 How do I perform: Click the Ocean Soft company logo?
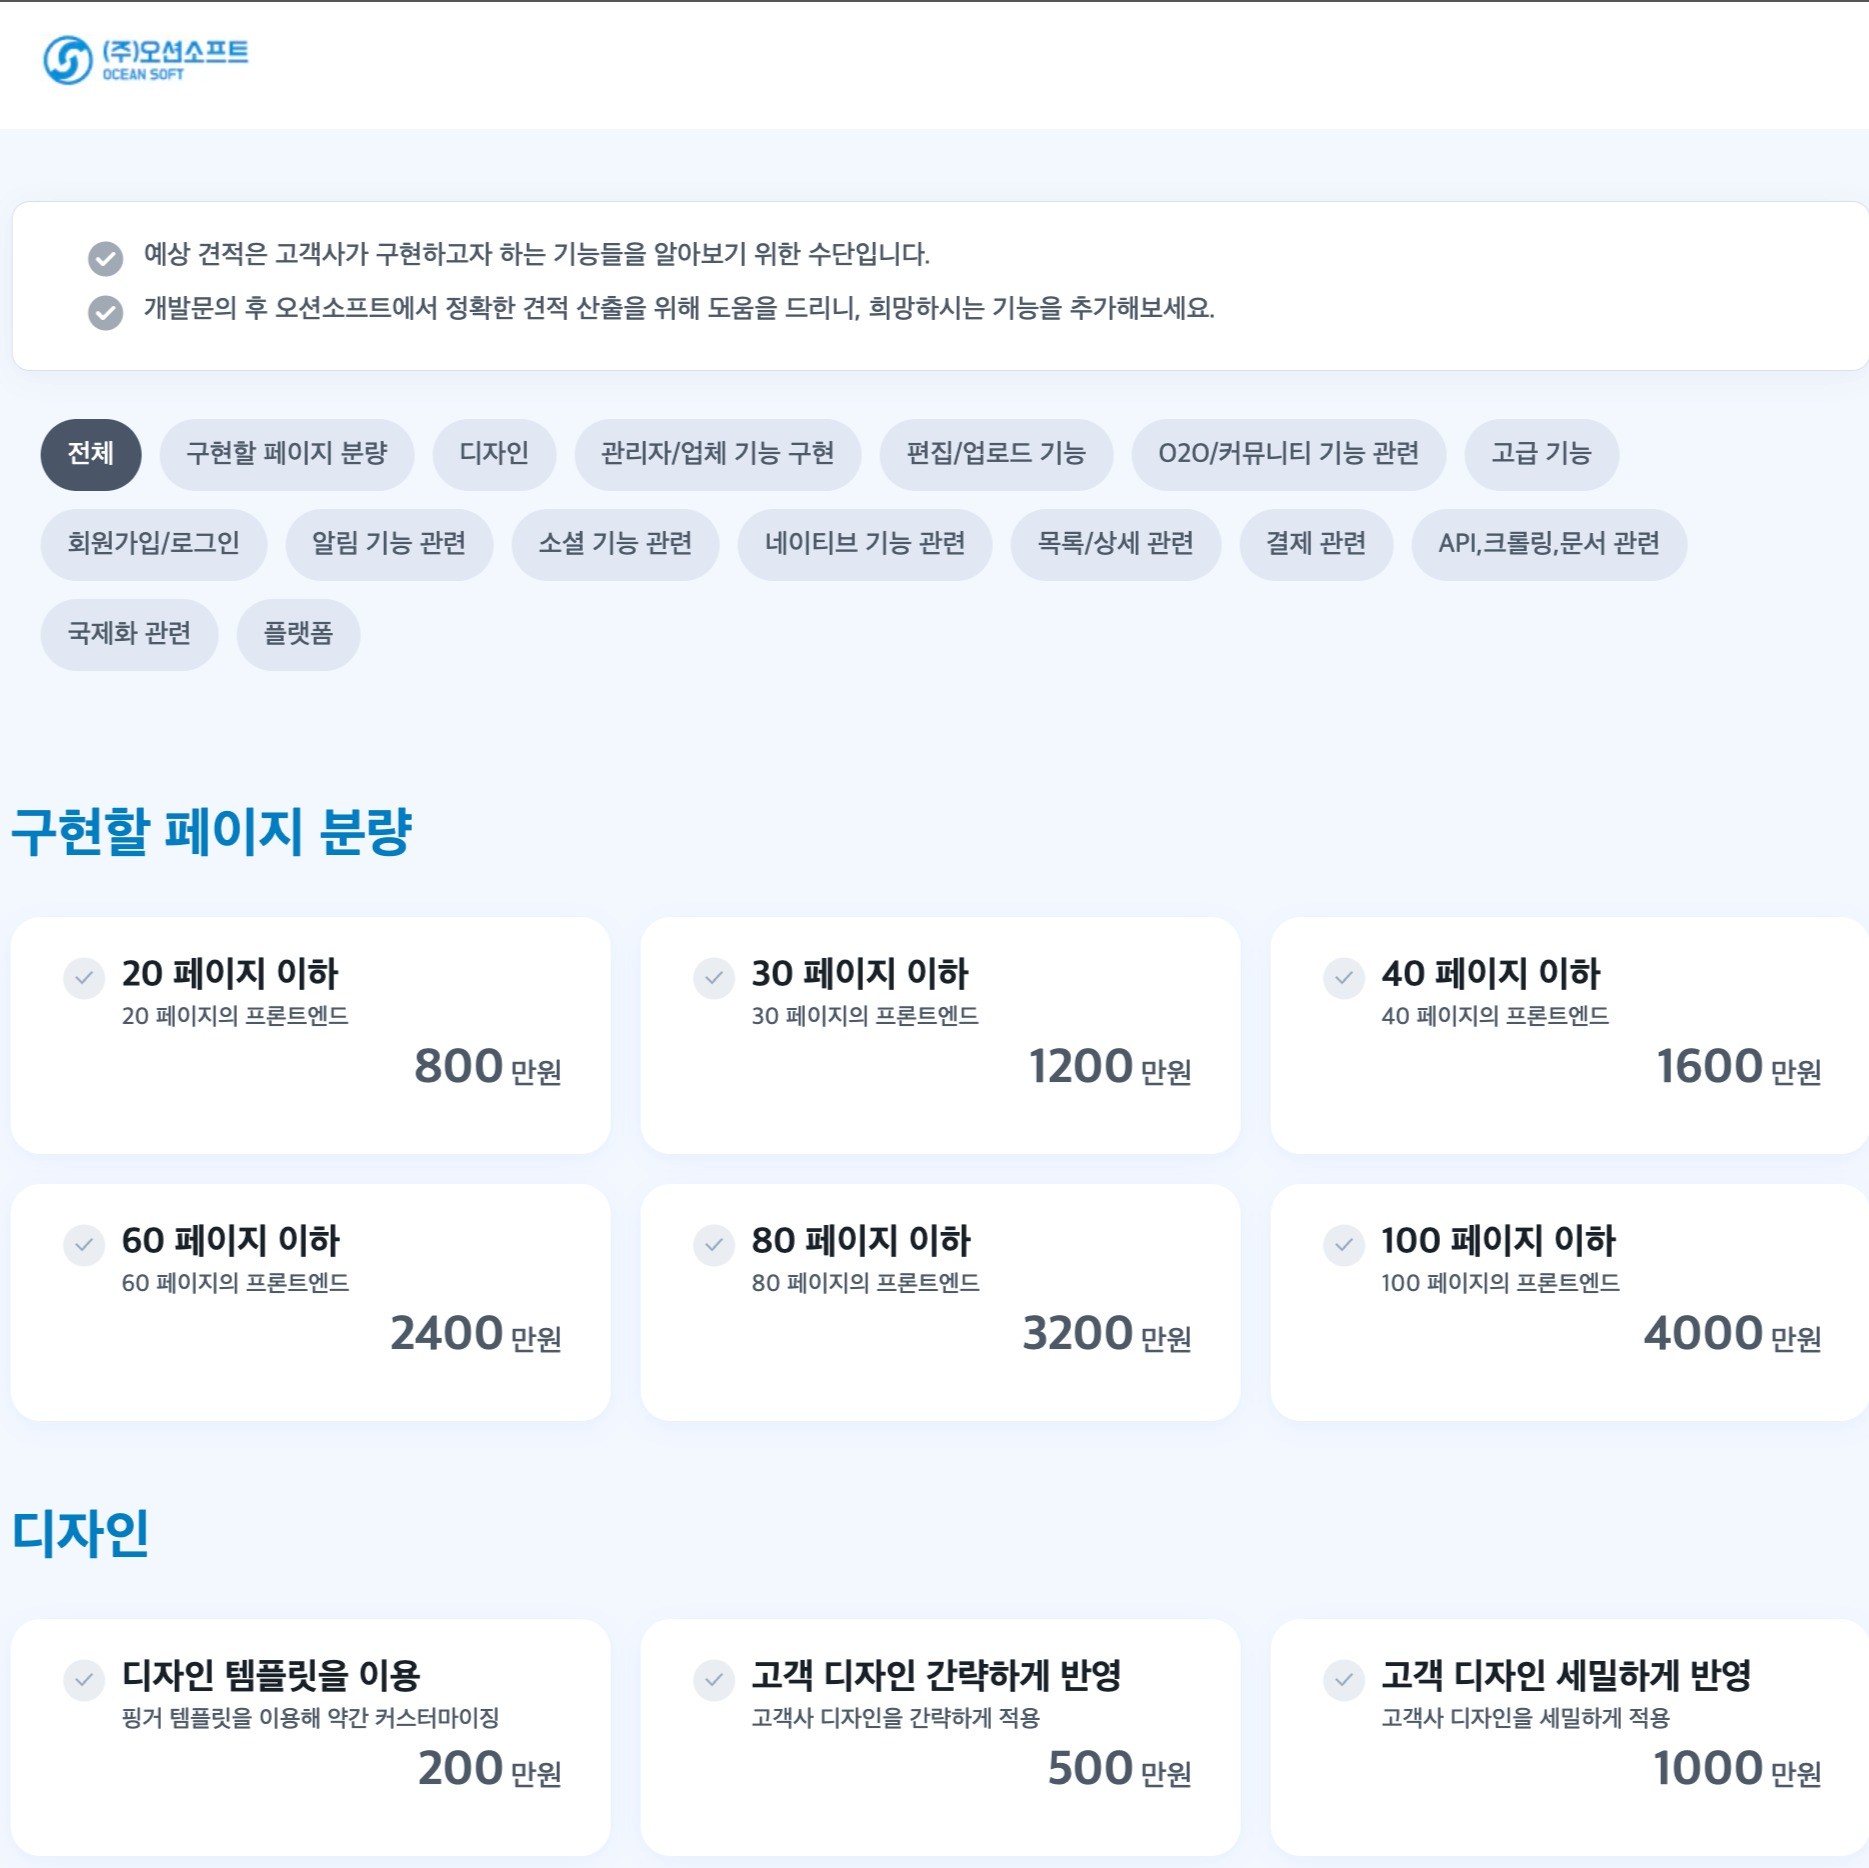[x=148, y=62]
